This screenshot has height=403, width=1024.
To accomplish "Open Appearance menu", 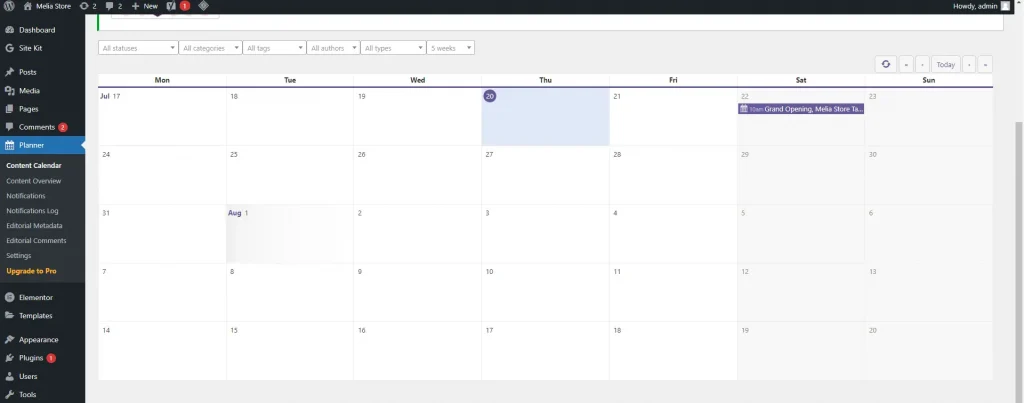I will point(39,340).
